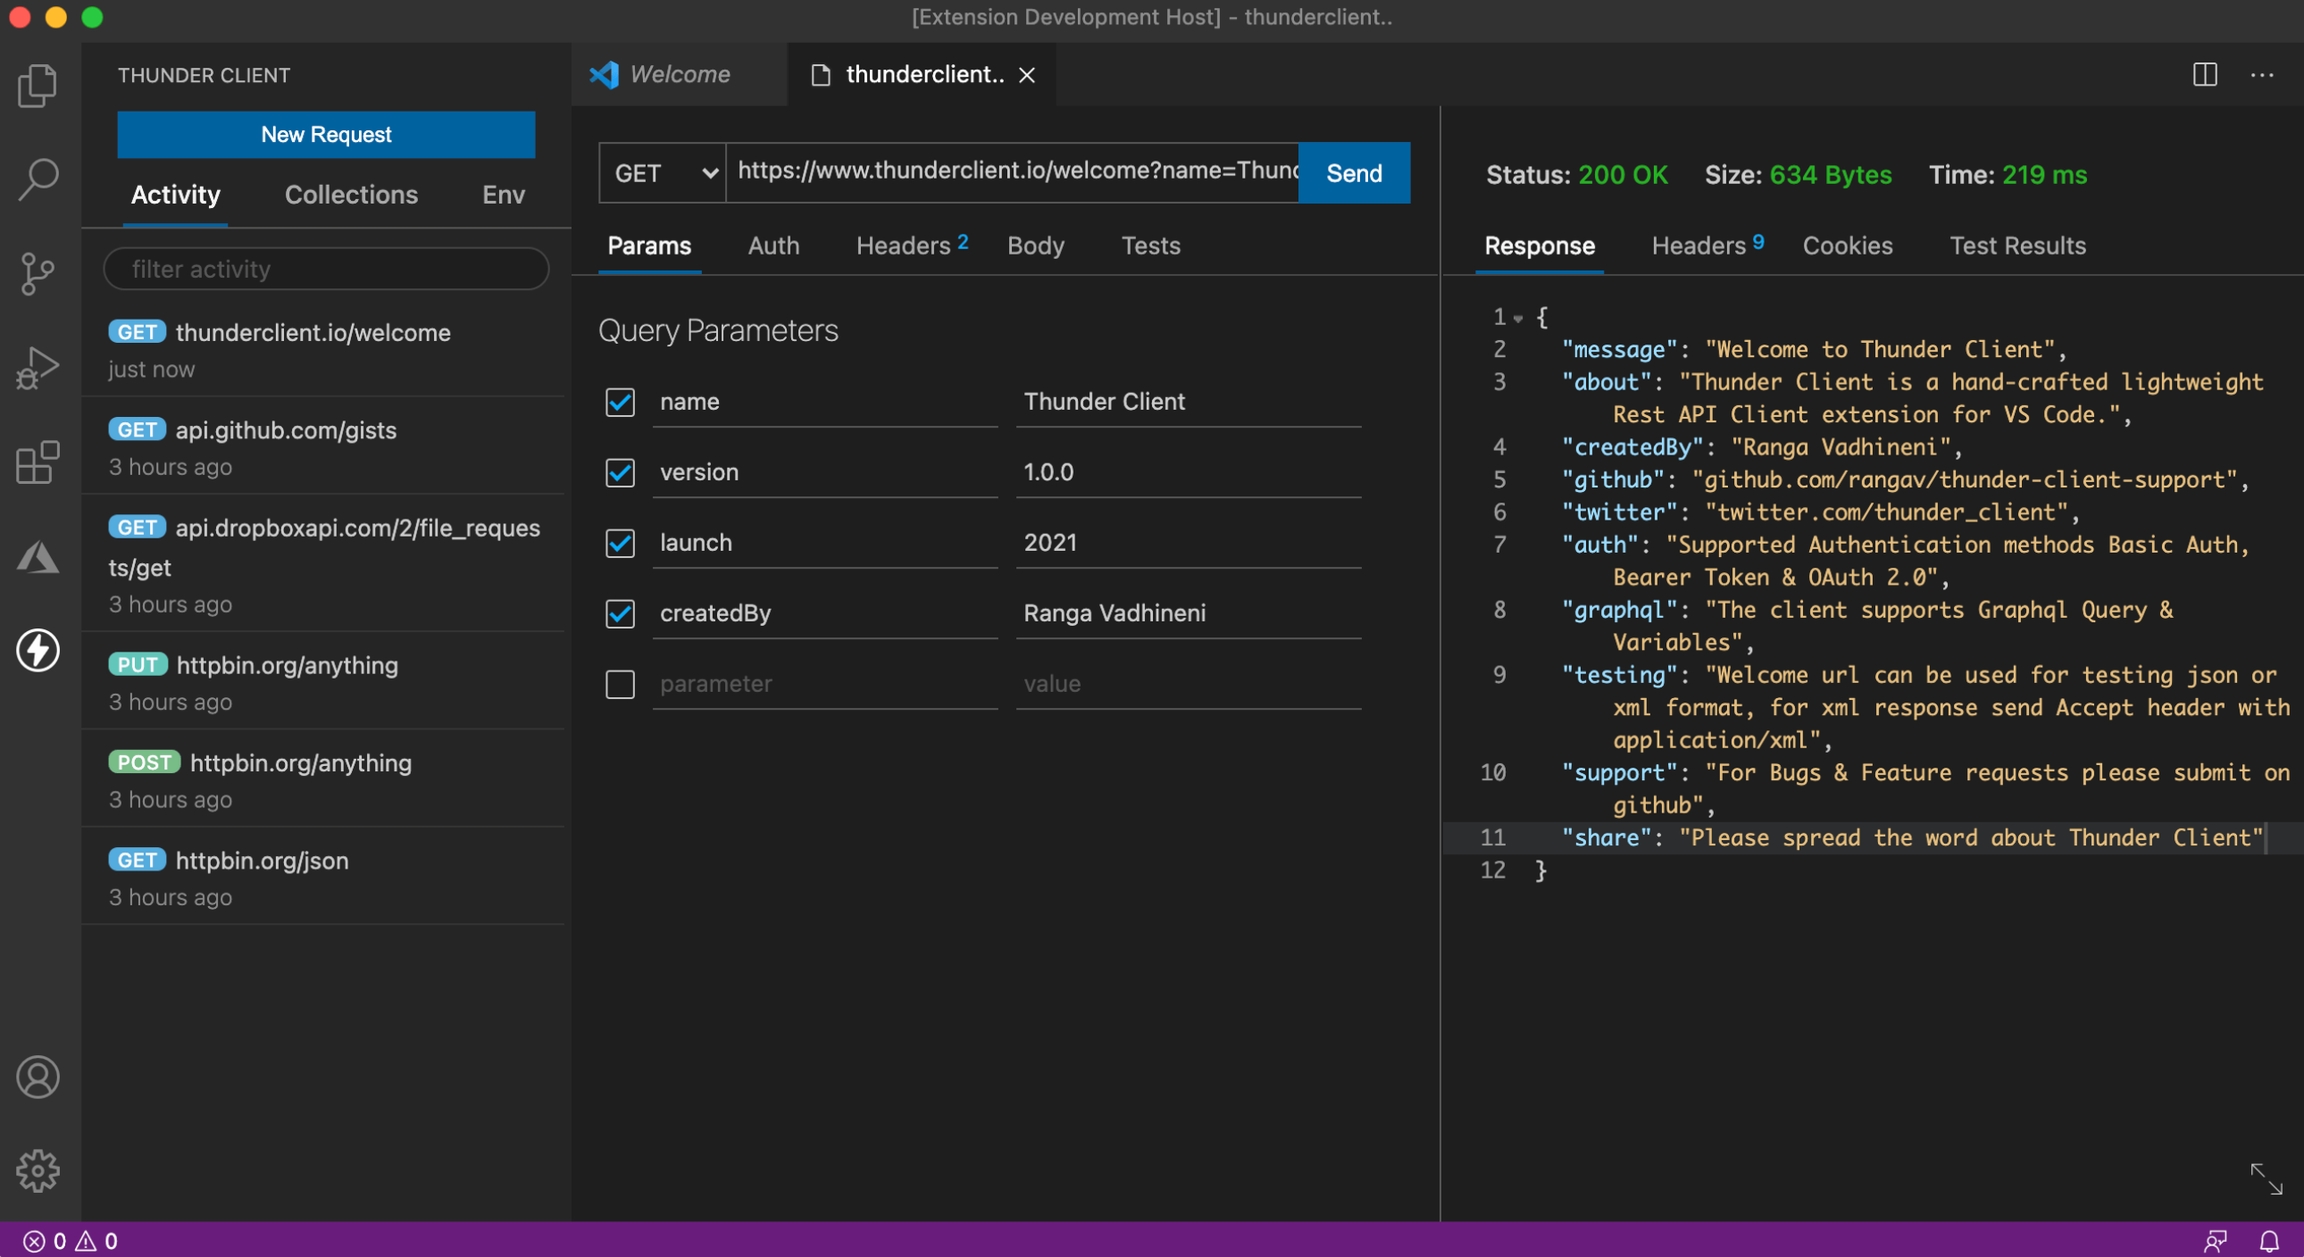Open the Extensions view icon
The width and height of the screenshot is (2304, 1257).
38,462
